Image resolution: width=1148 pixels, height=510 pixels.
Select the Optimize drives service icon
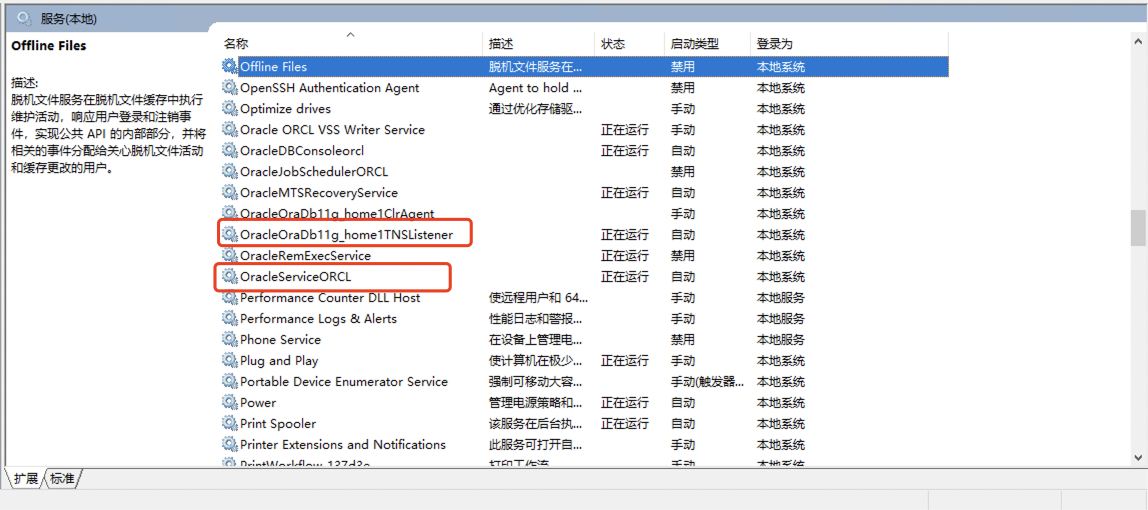tap(230, 109)
